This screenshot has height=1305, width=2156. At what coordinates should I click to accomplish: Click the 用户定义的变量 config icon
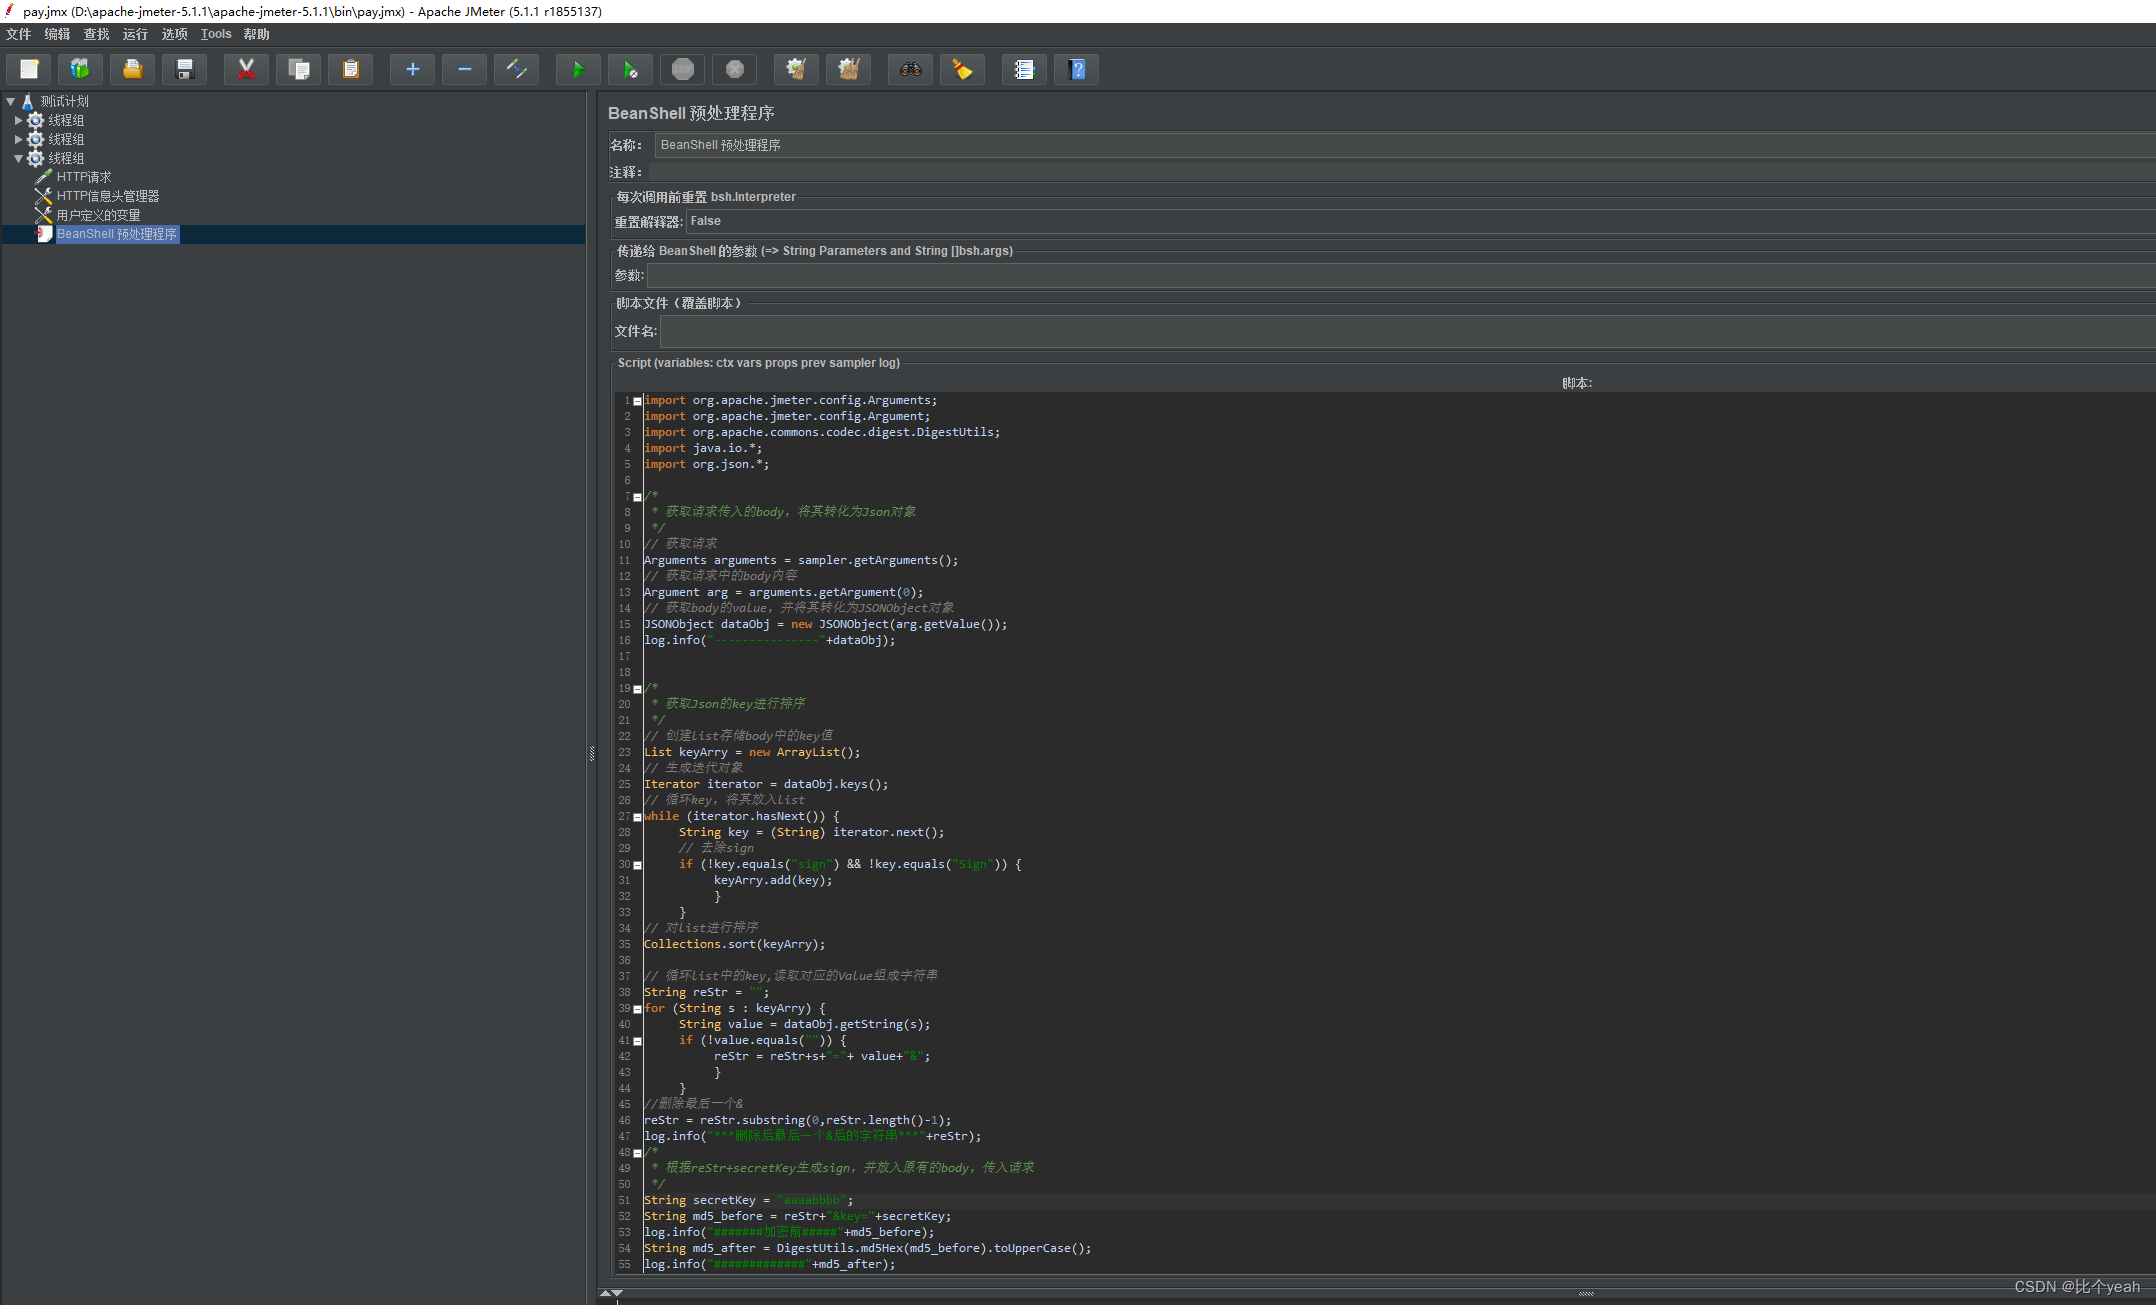(x=43, y=215)
